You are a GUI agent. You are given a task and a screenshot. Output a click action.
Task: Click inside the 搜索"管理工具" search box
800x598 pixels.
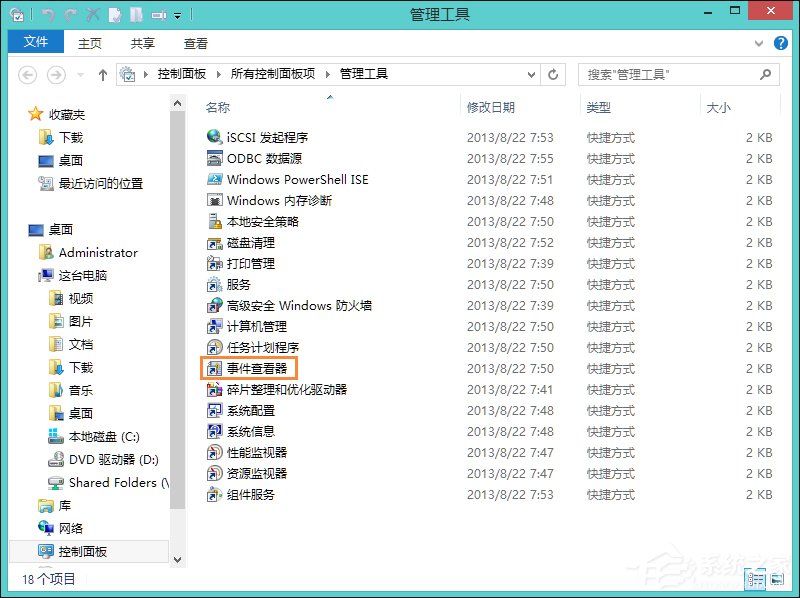click(x=670, y=74)
